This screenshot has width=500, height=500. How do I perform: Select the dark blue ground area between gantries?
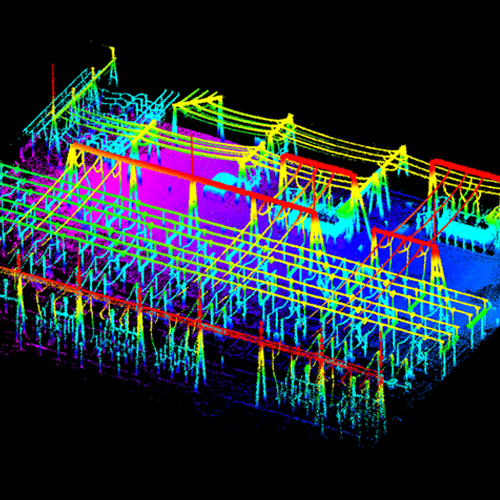tap(350, 247)
